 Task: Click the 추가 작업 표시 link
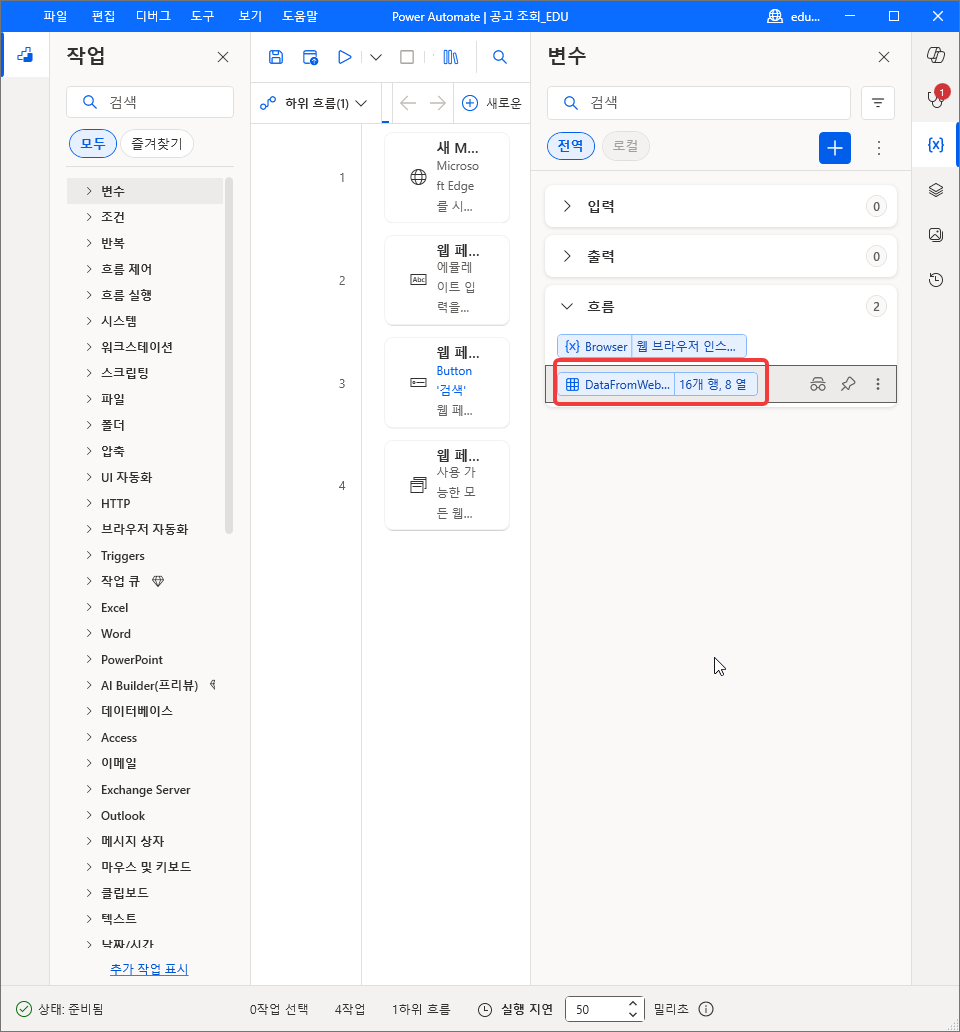149,969
